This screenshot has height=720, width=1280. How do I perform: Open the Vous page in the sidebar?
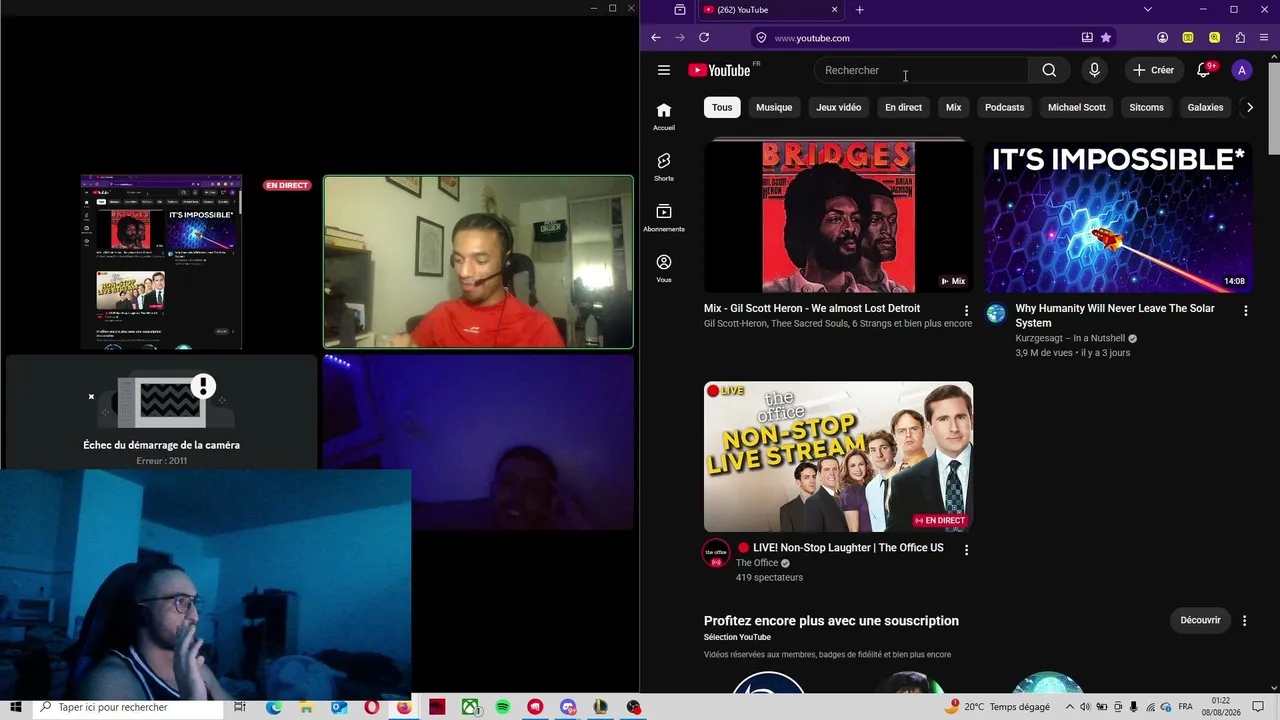[664, 268]
